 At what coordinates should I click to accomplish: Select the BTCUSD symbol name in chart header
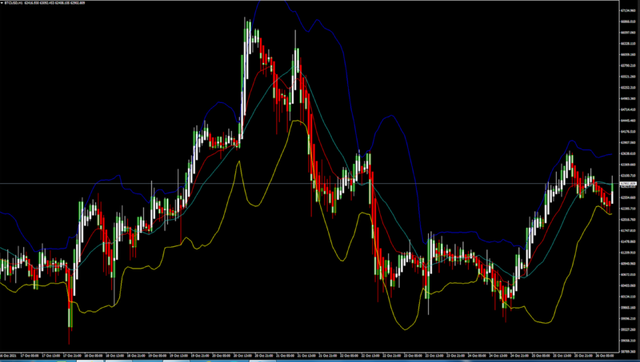tap(13, 3)
